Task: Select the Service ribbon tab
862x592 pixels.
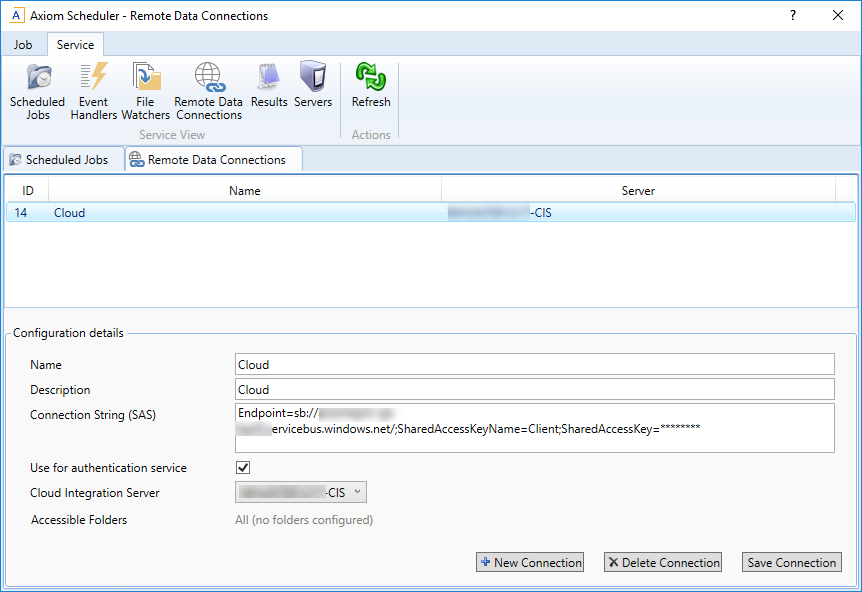Action: [x=75, y=45]
